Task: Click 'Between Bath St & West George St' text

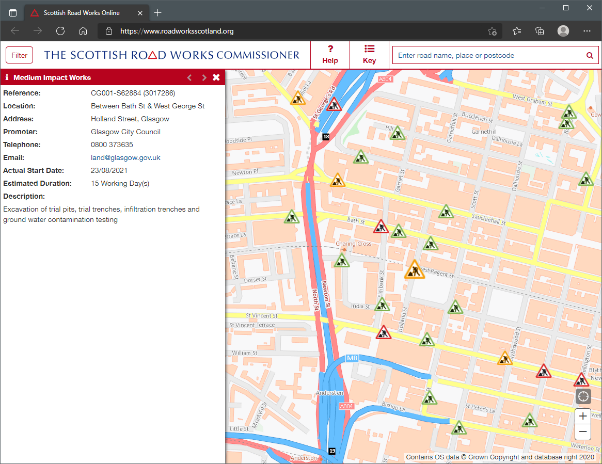Action: tap(147, 106)
